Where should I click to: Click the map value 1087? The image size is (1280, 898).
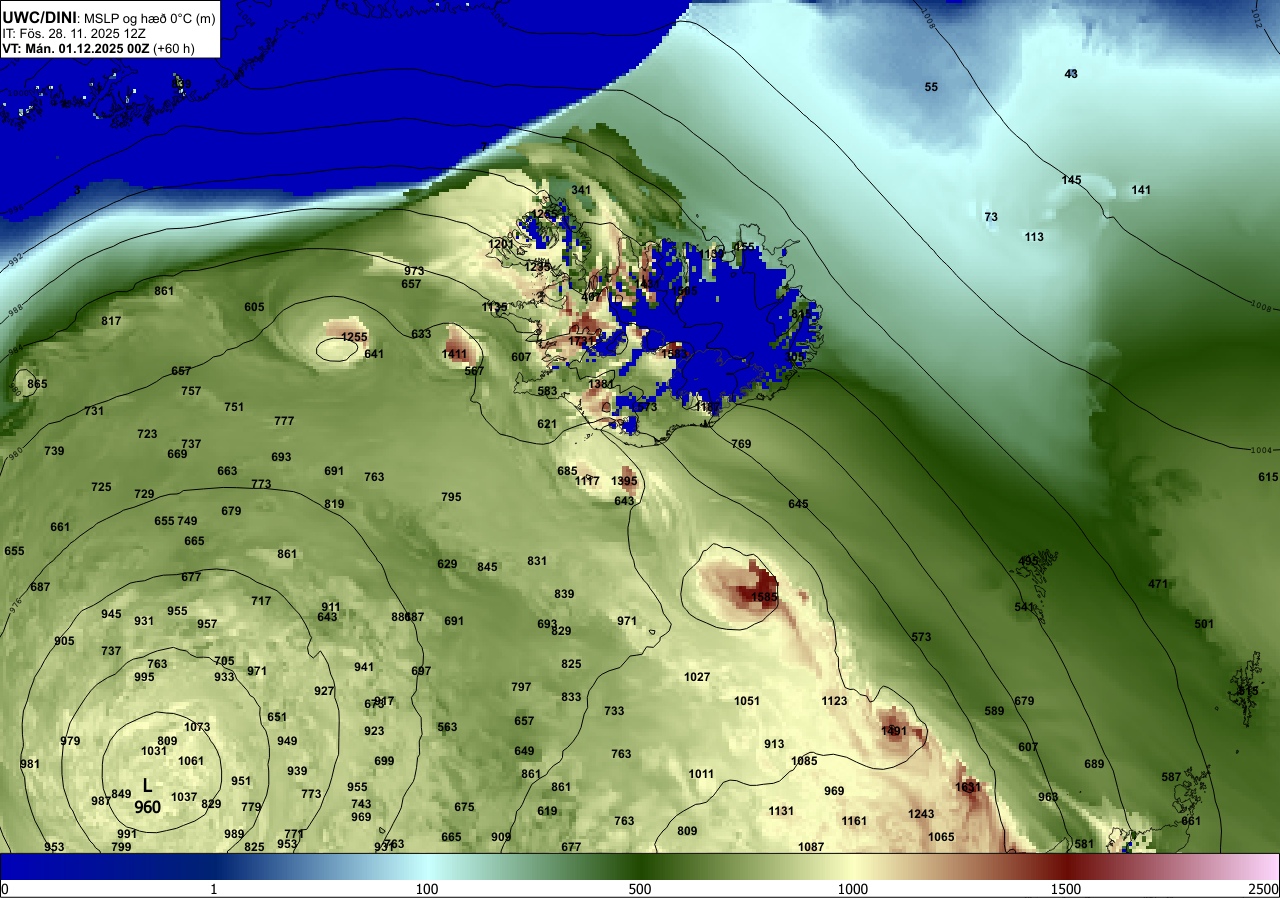point(811,847)
